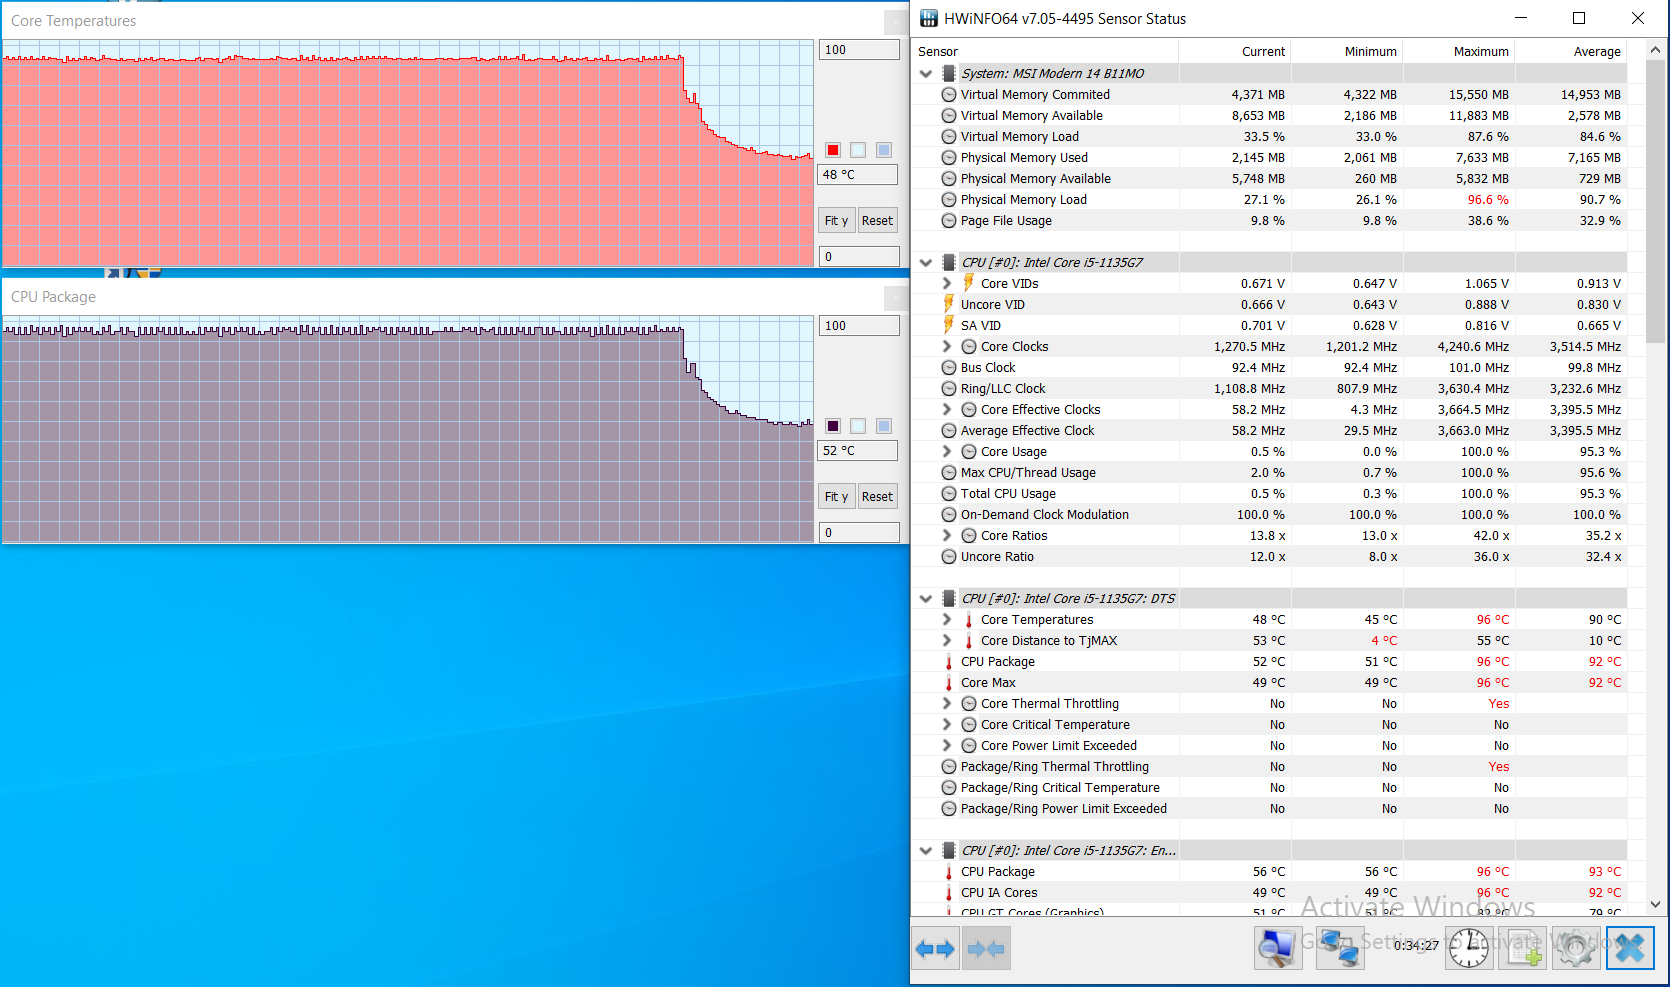This screenshot has width=1670, height=987.
Task: Select the Physical Memory Load row label
Action: [1024, 199]
